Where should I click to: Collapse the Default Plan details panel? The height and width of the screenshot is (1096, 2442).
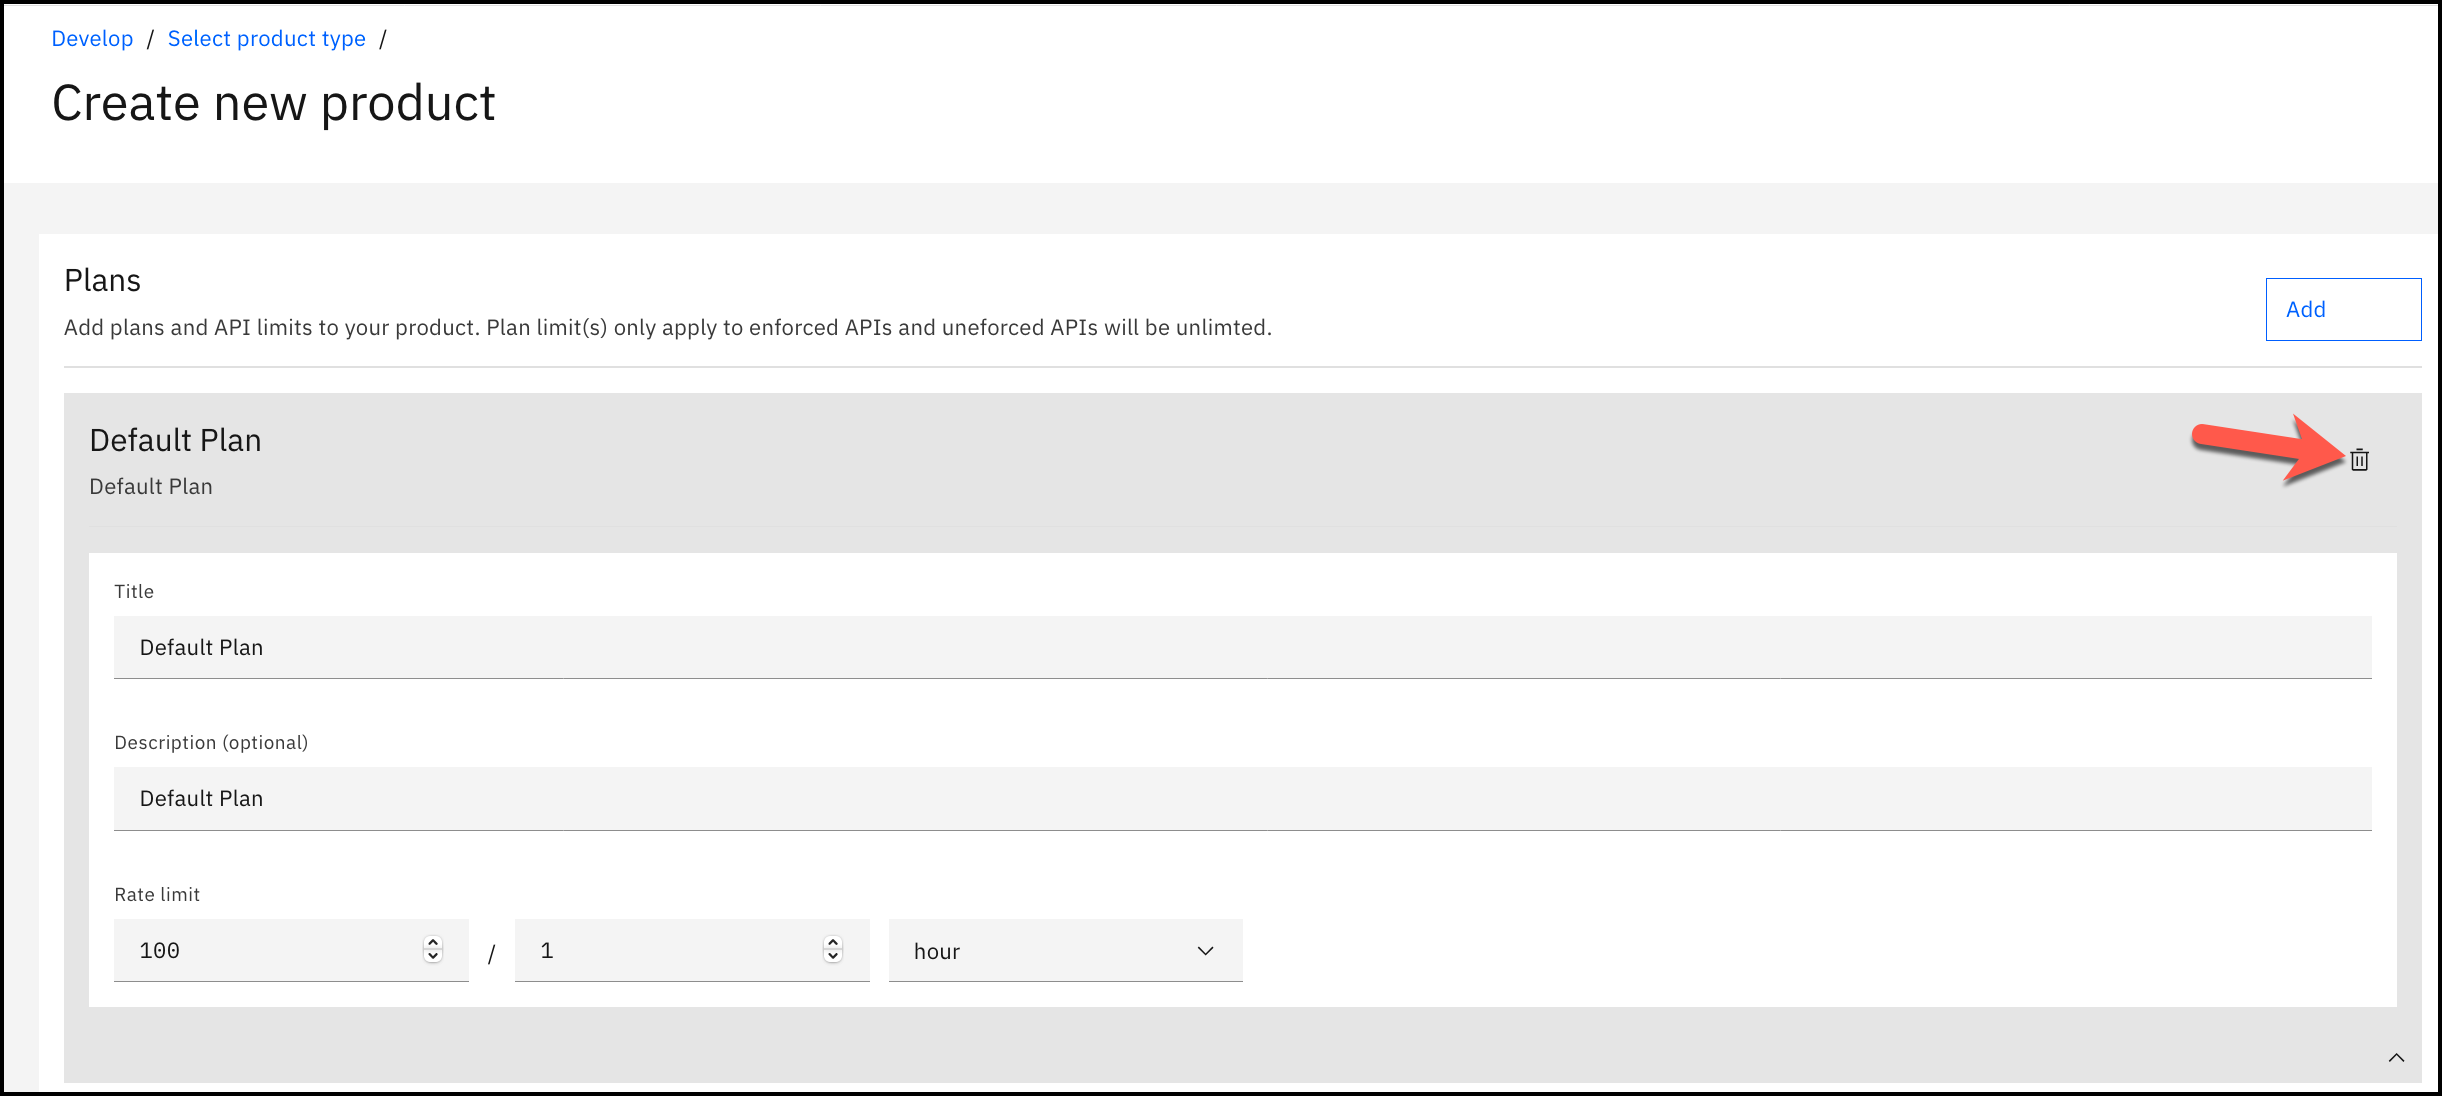[x=2396, y=1057]
